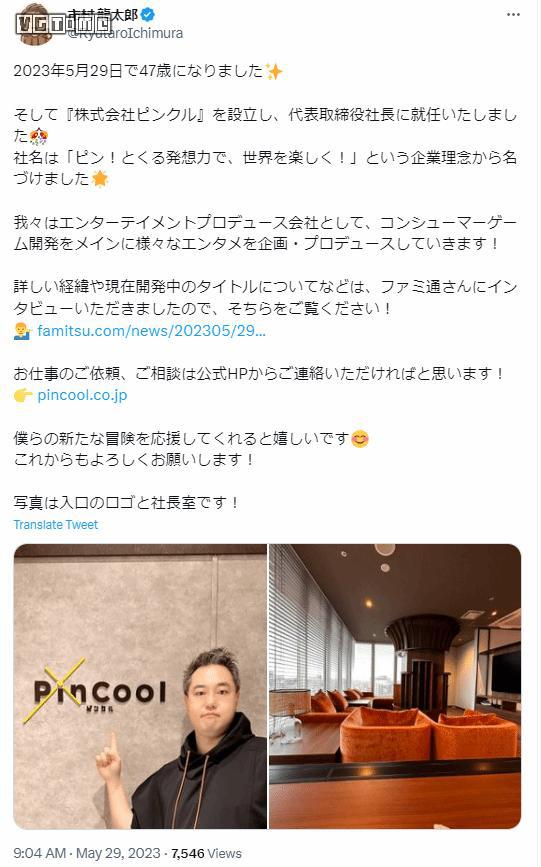This screenshot has width=541, height=867.
Task: Click the sparkles emoji after 47歳になりました
Action: [x=273, y=72]
